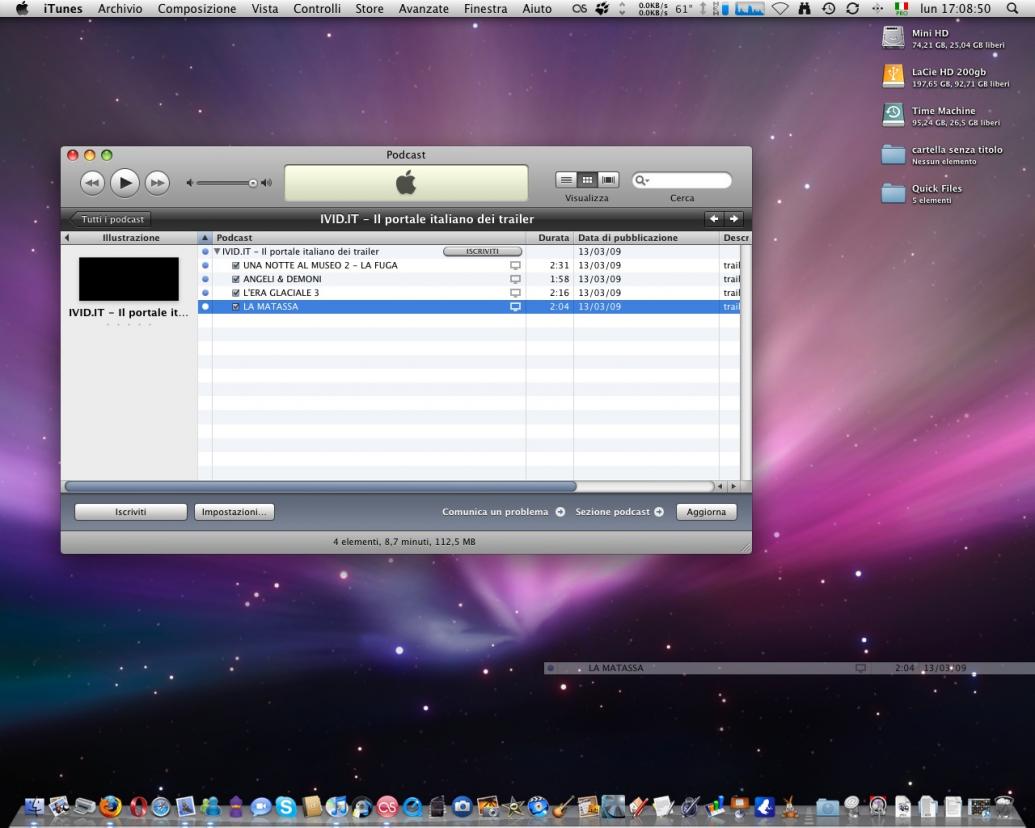
Task: Click the small ISCRIVITI button in row
Action: [483, 252]
